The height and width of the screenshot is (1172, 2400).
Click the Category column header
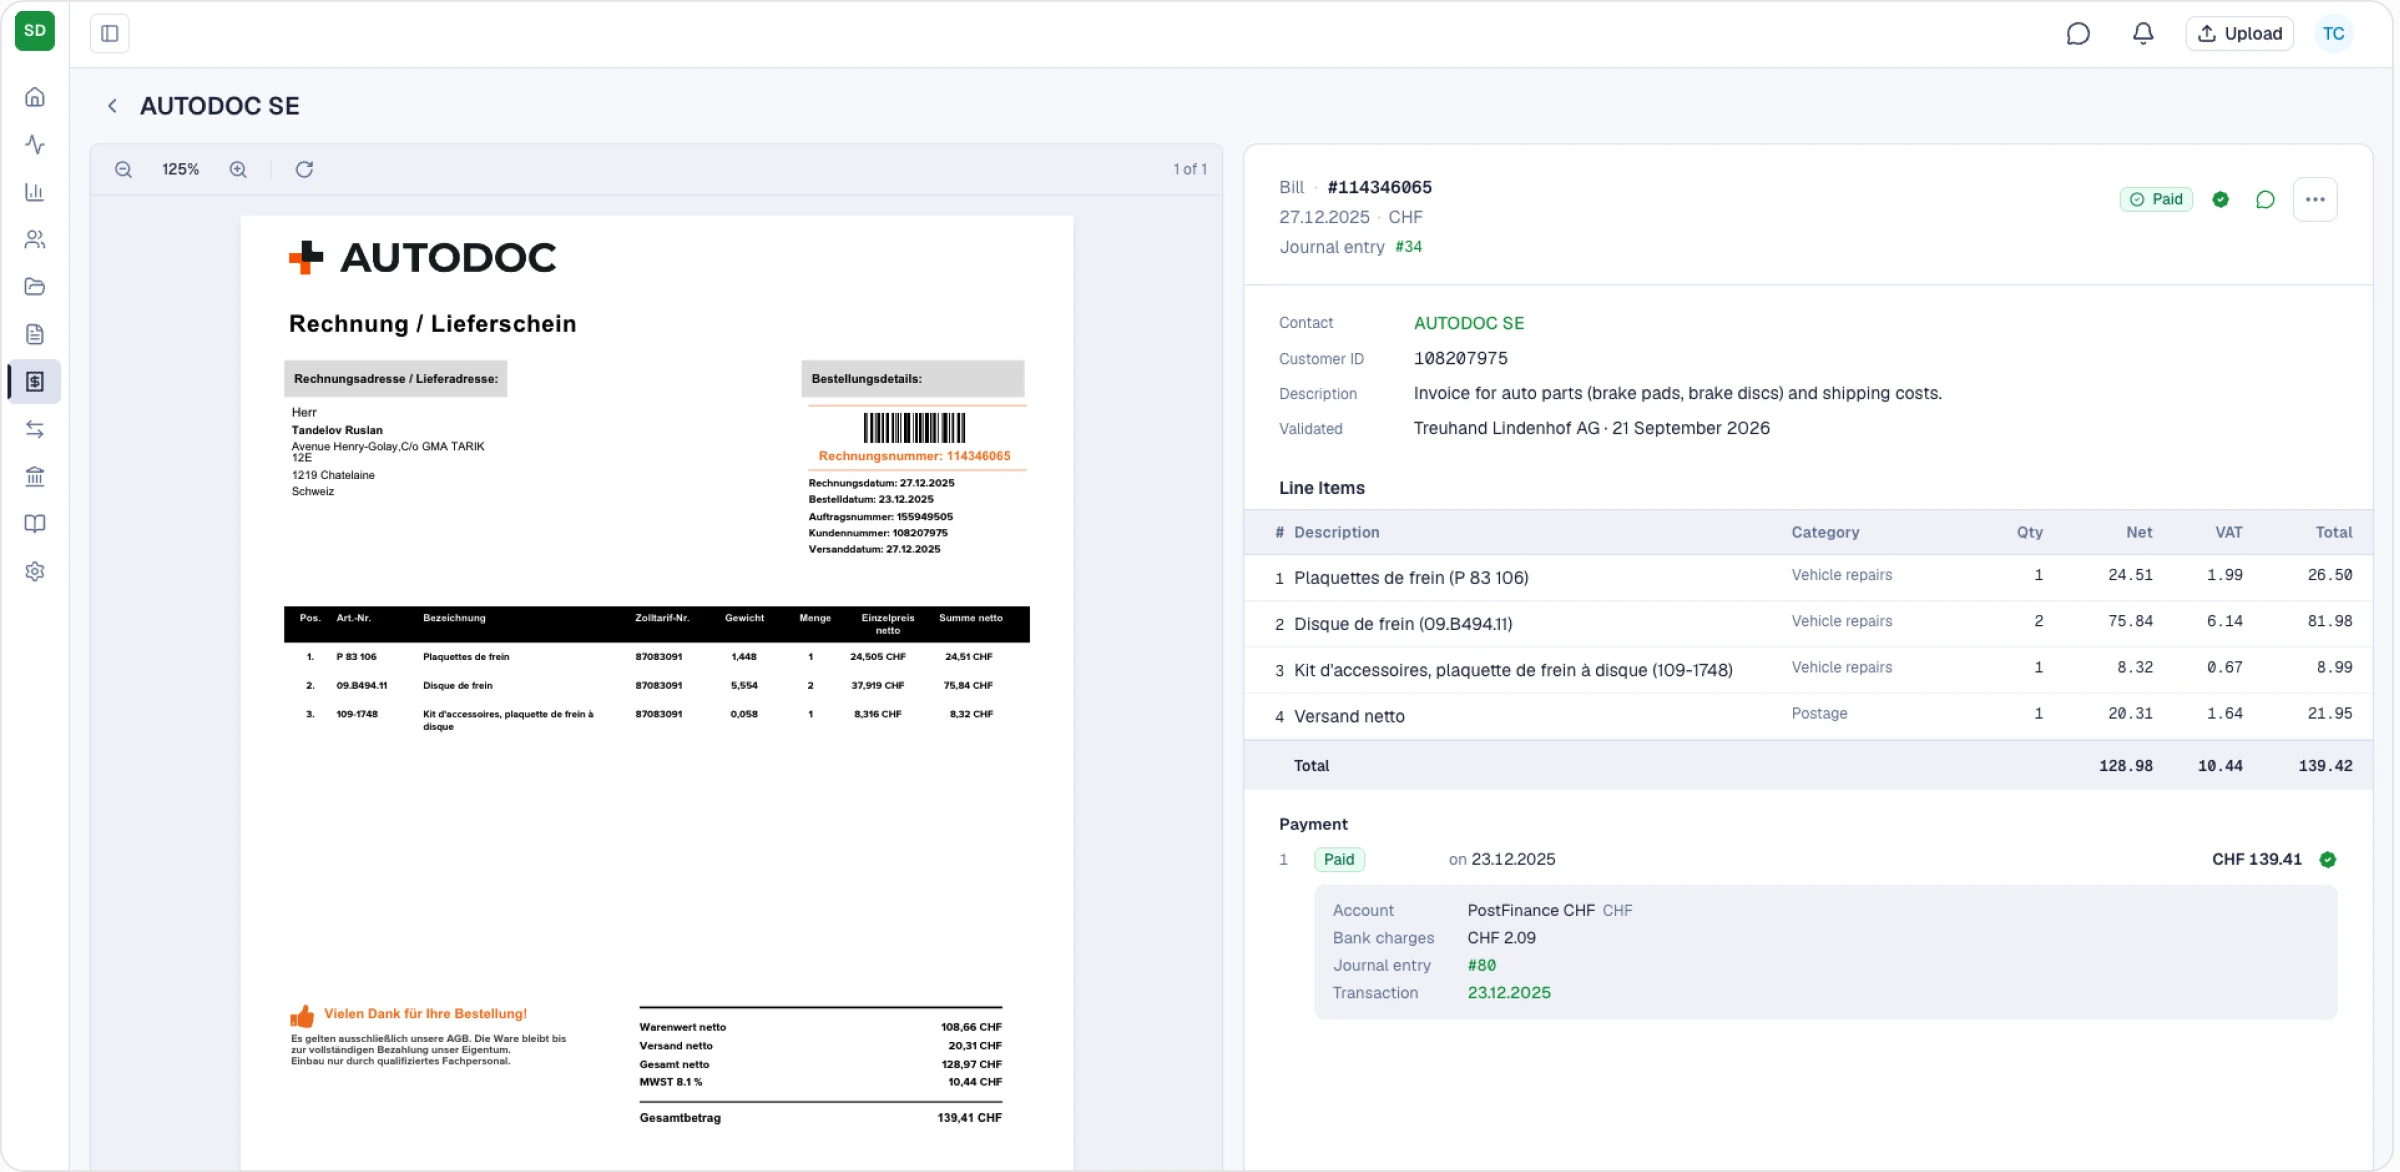pyautogui.click(x=1825, y=533)
